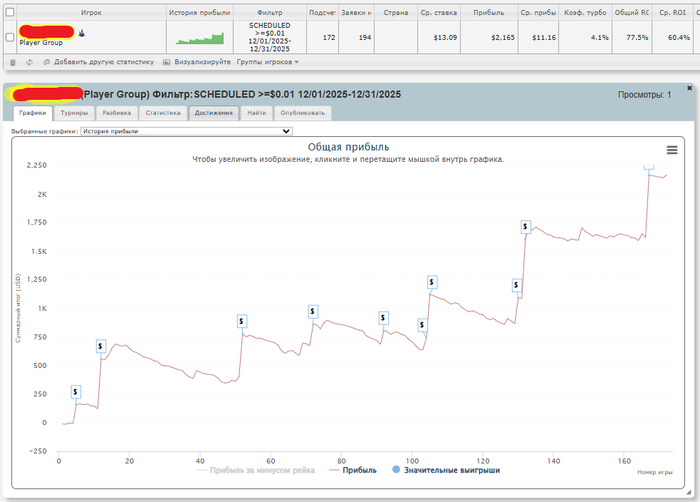Open the Турниры tab
Screen dimensions: 700x502
74,113
